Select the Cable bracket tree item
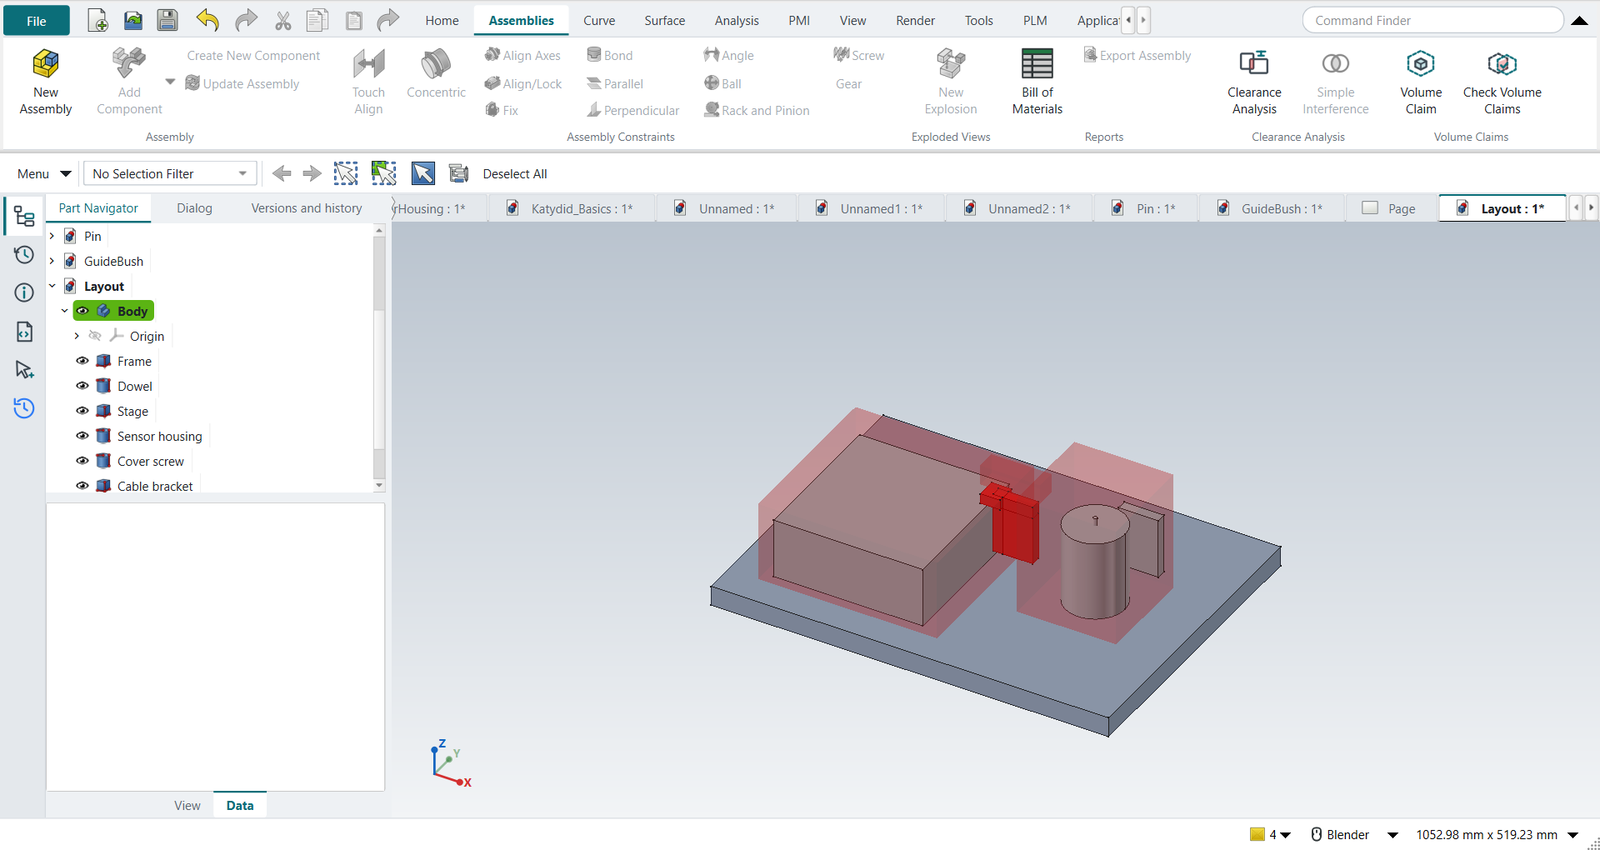 (155, 486)
